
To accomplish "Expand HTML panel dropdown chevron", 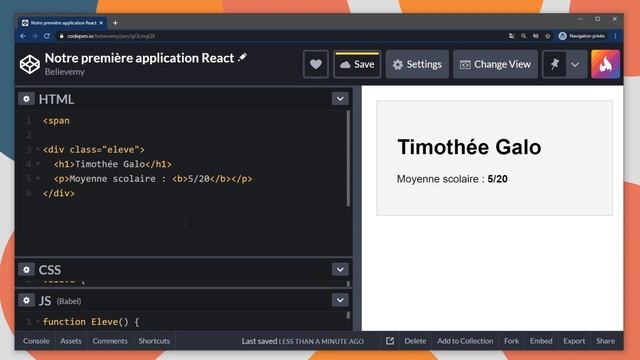I will point(340,99).
